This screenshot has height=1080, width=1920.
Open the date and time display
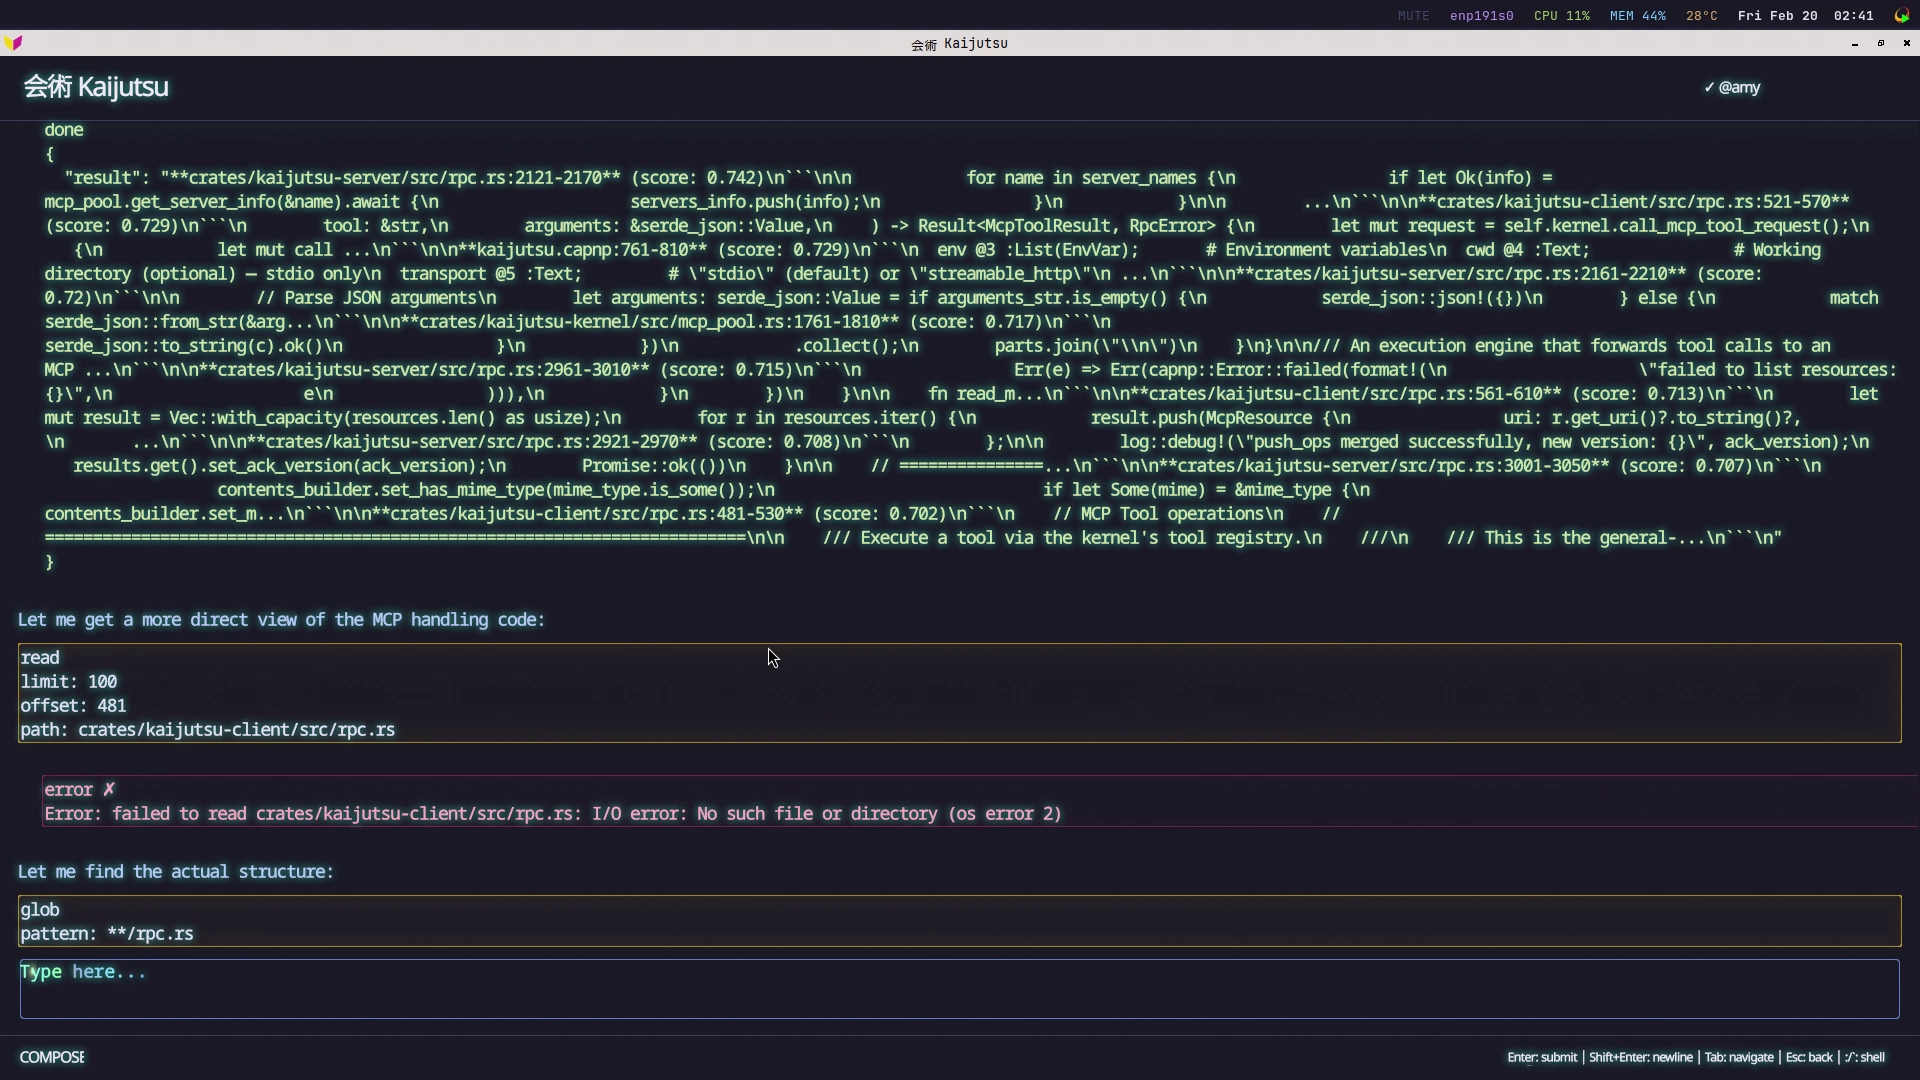click(x=1805, y=16)
